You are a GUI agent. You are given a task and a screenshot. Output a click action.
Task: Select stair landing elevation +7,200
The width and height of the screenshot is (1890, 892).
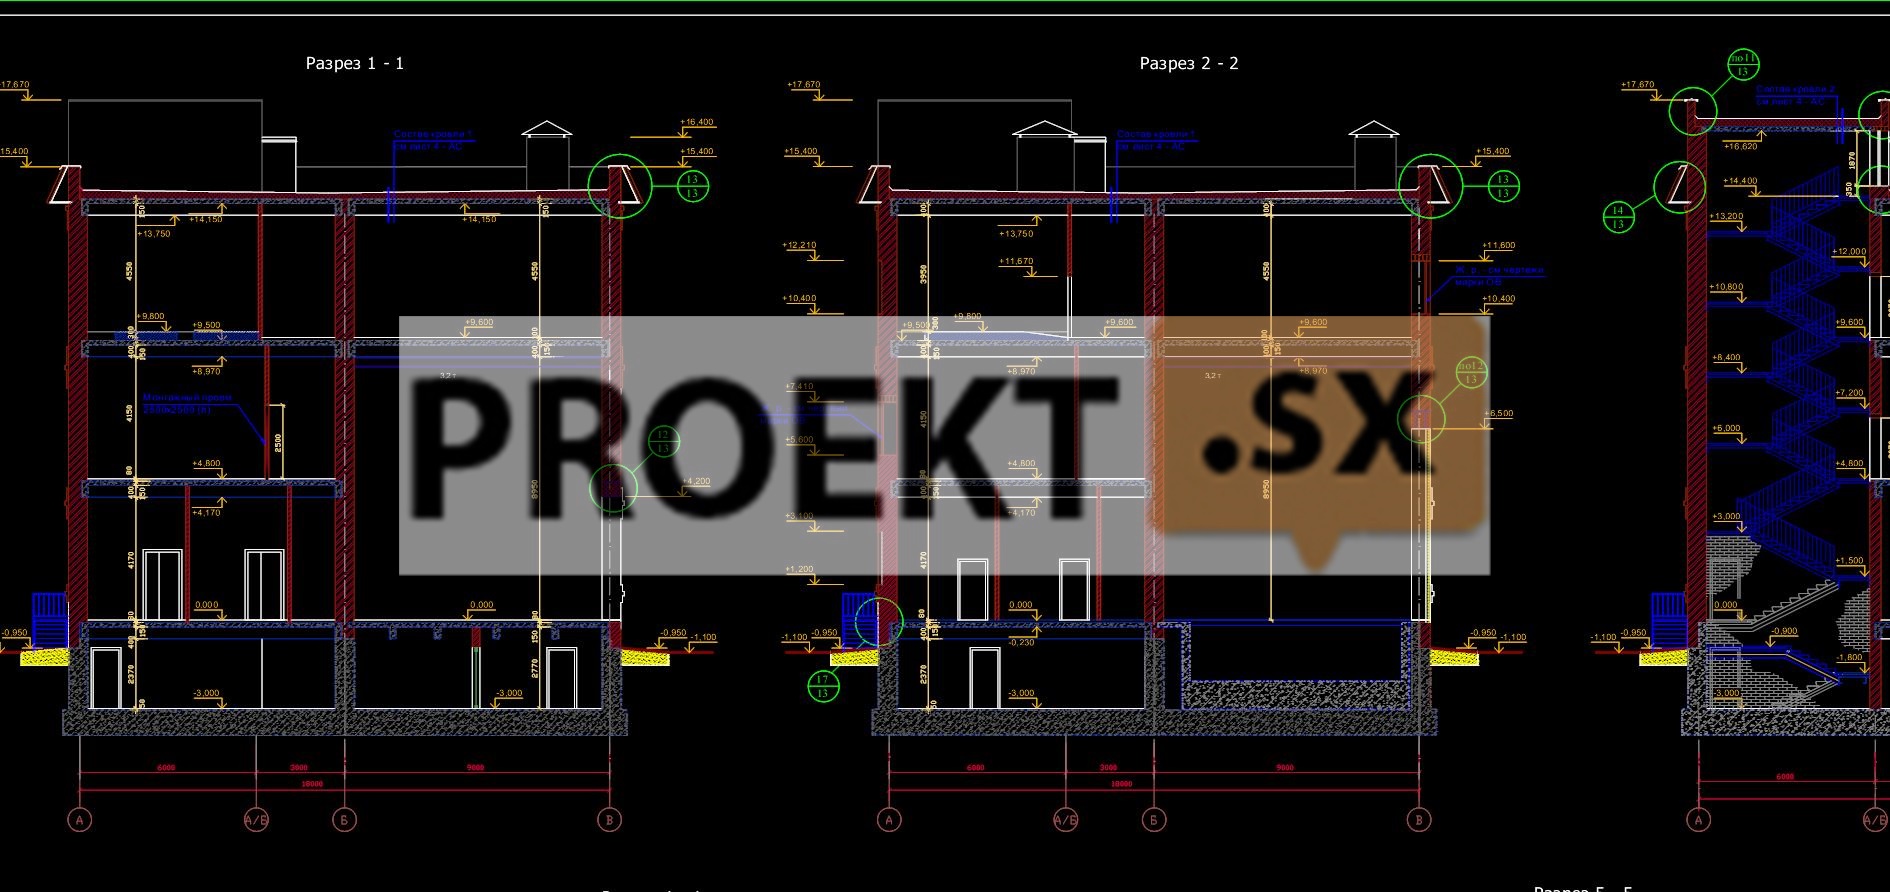coord(1851,393)
